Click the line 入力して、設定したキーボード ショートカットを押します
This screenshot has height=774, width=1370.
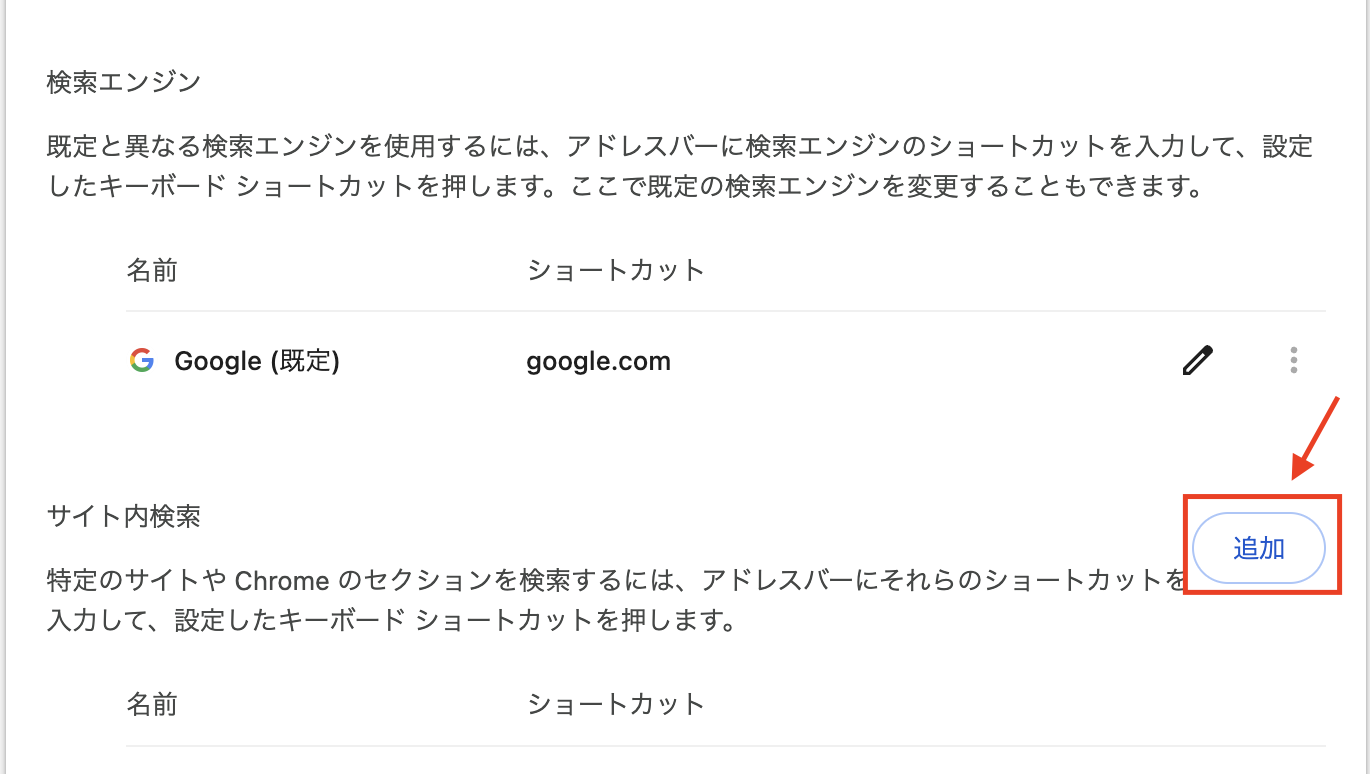click(393, 621)
